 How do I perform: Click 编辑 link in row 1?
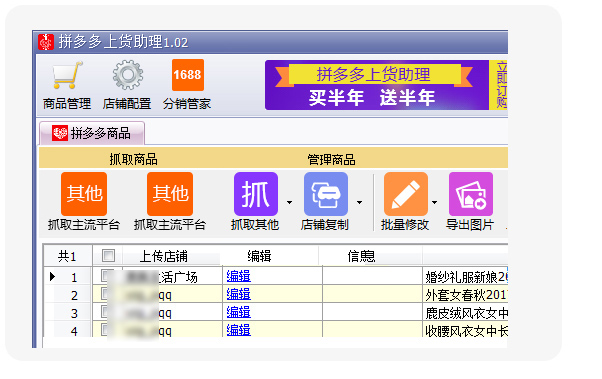click(238, 276)
